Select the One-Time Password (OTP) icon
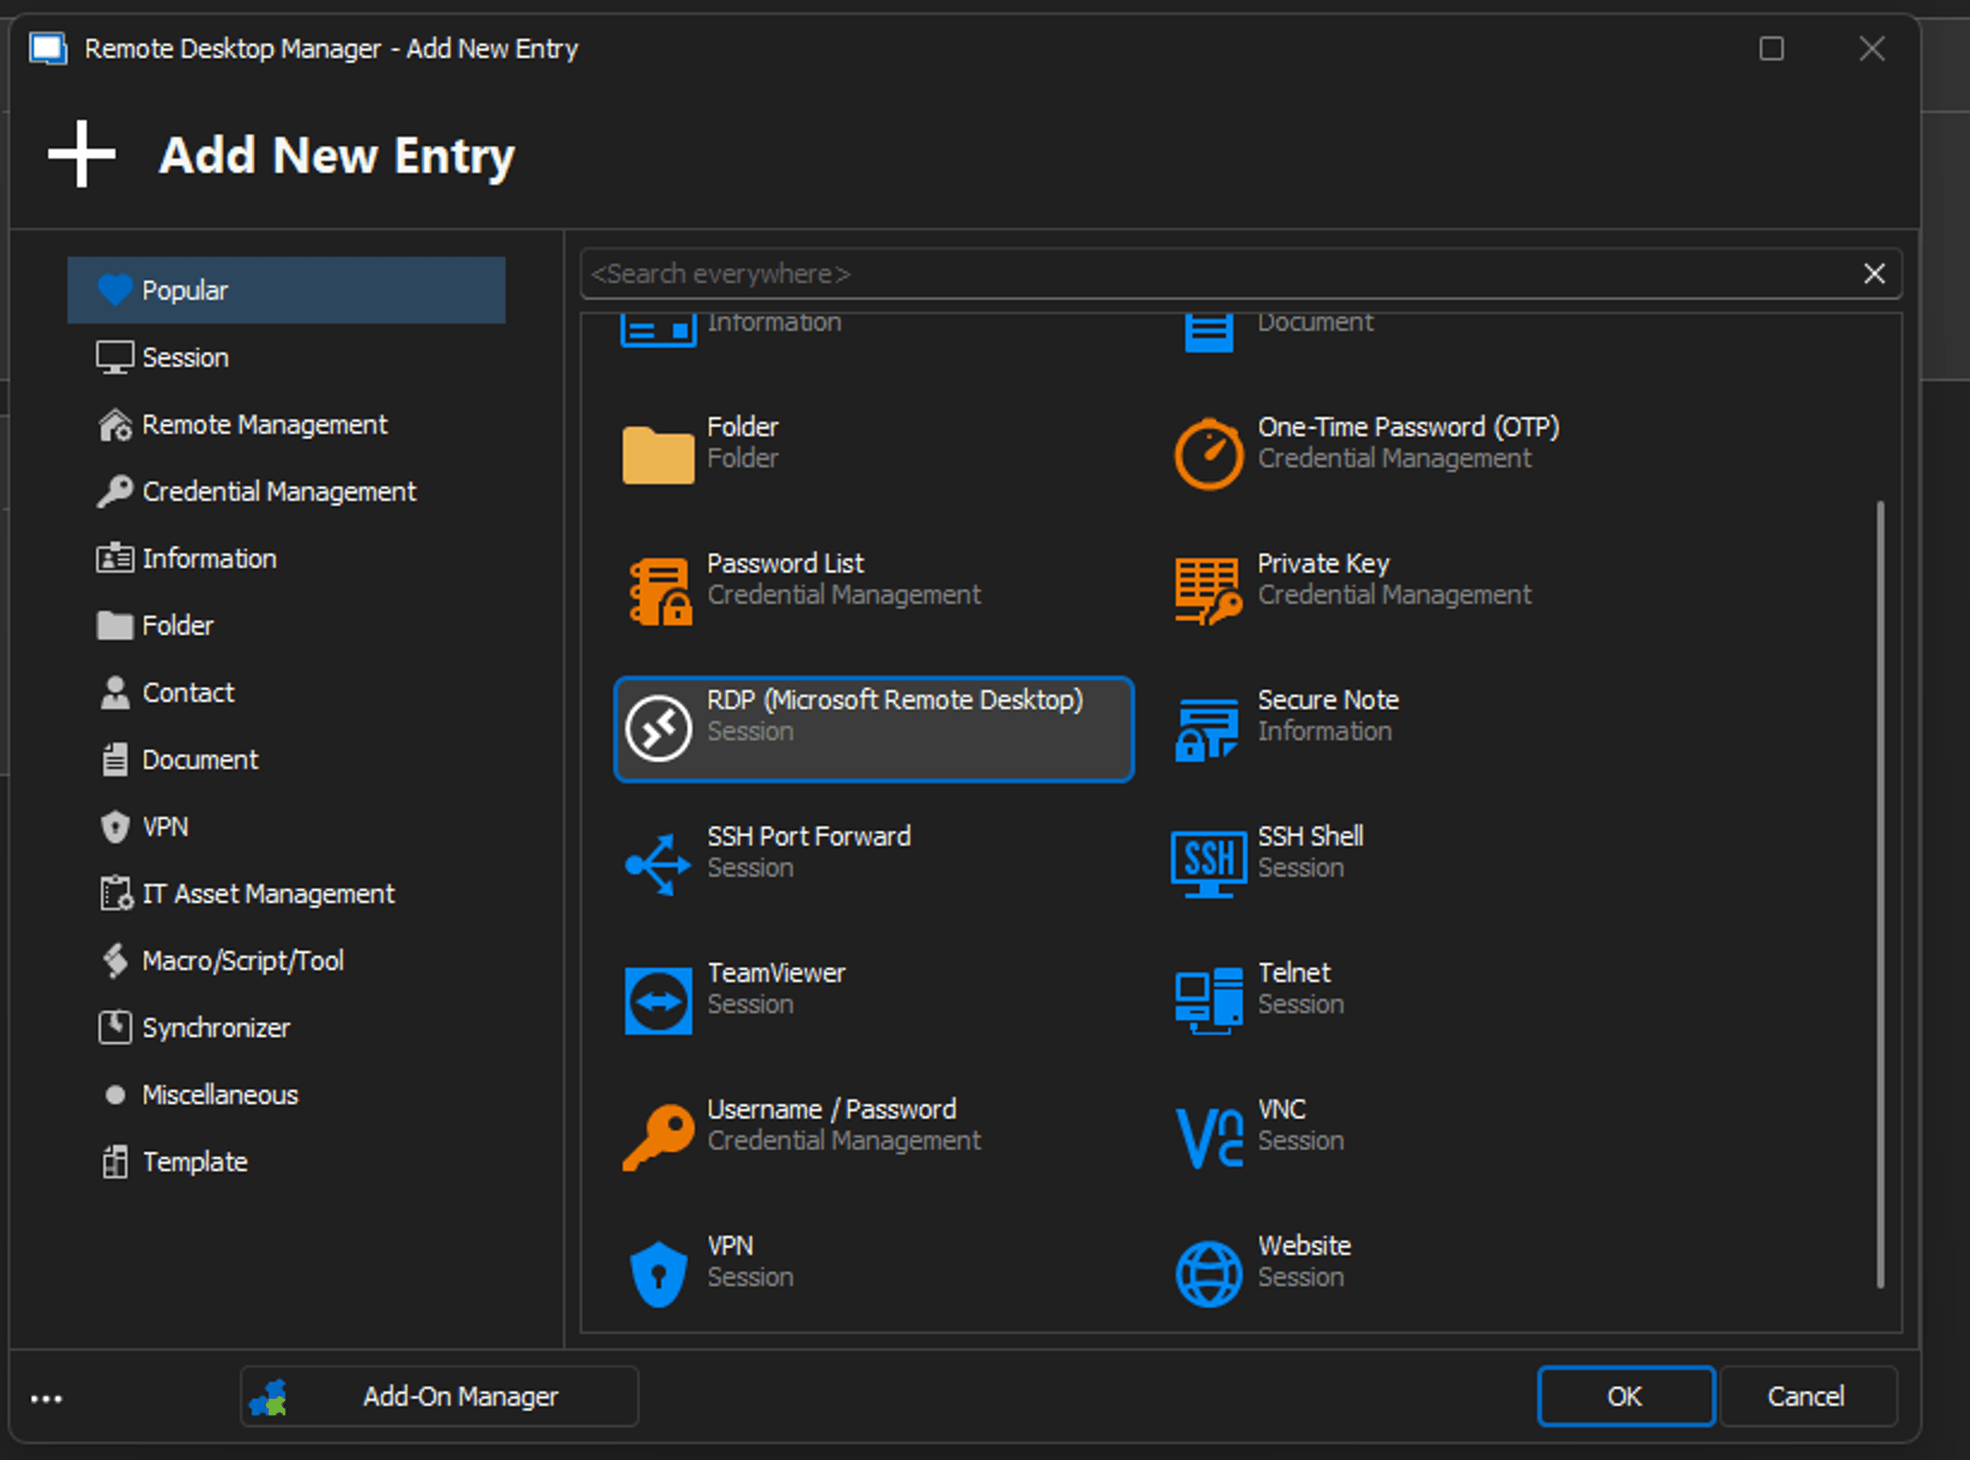Screen dimensions: 1970x1460 pos(1208,453)
